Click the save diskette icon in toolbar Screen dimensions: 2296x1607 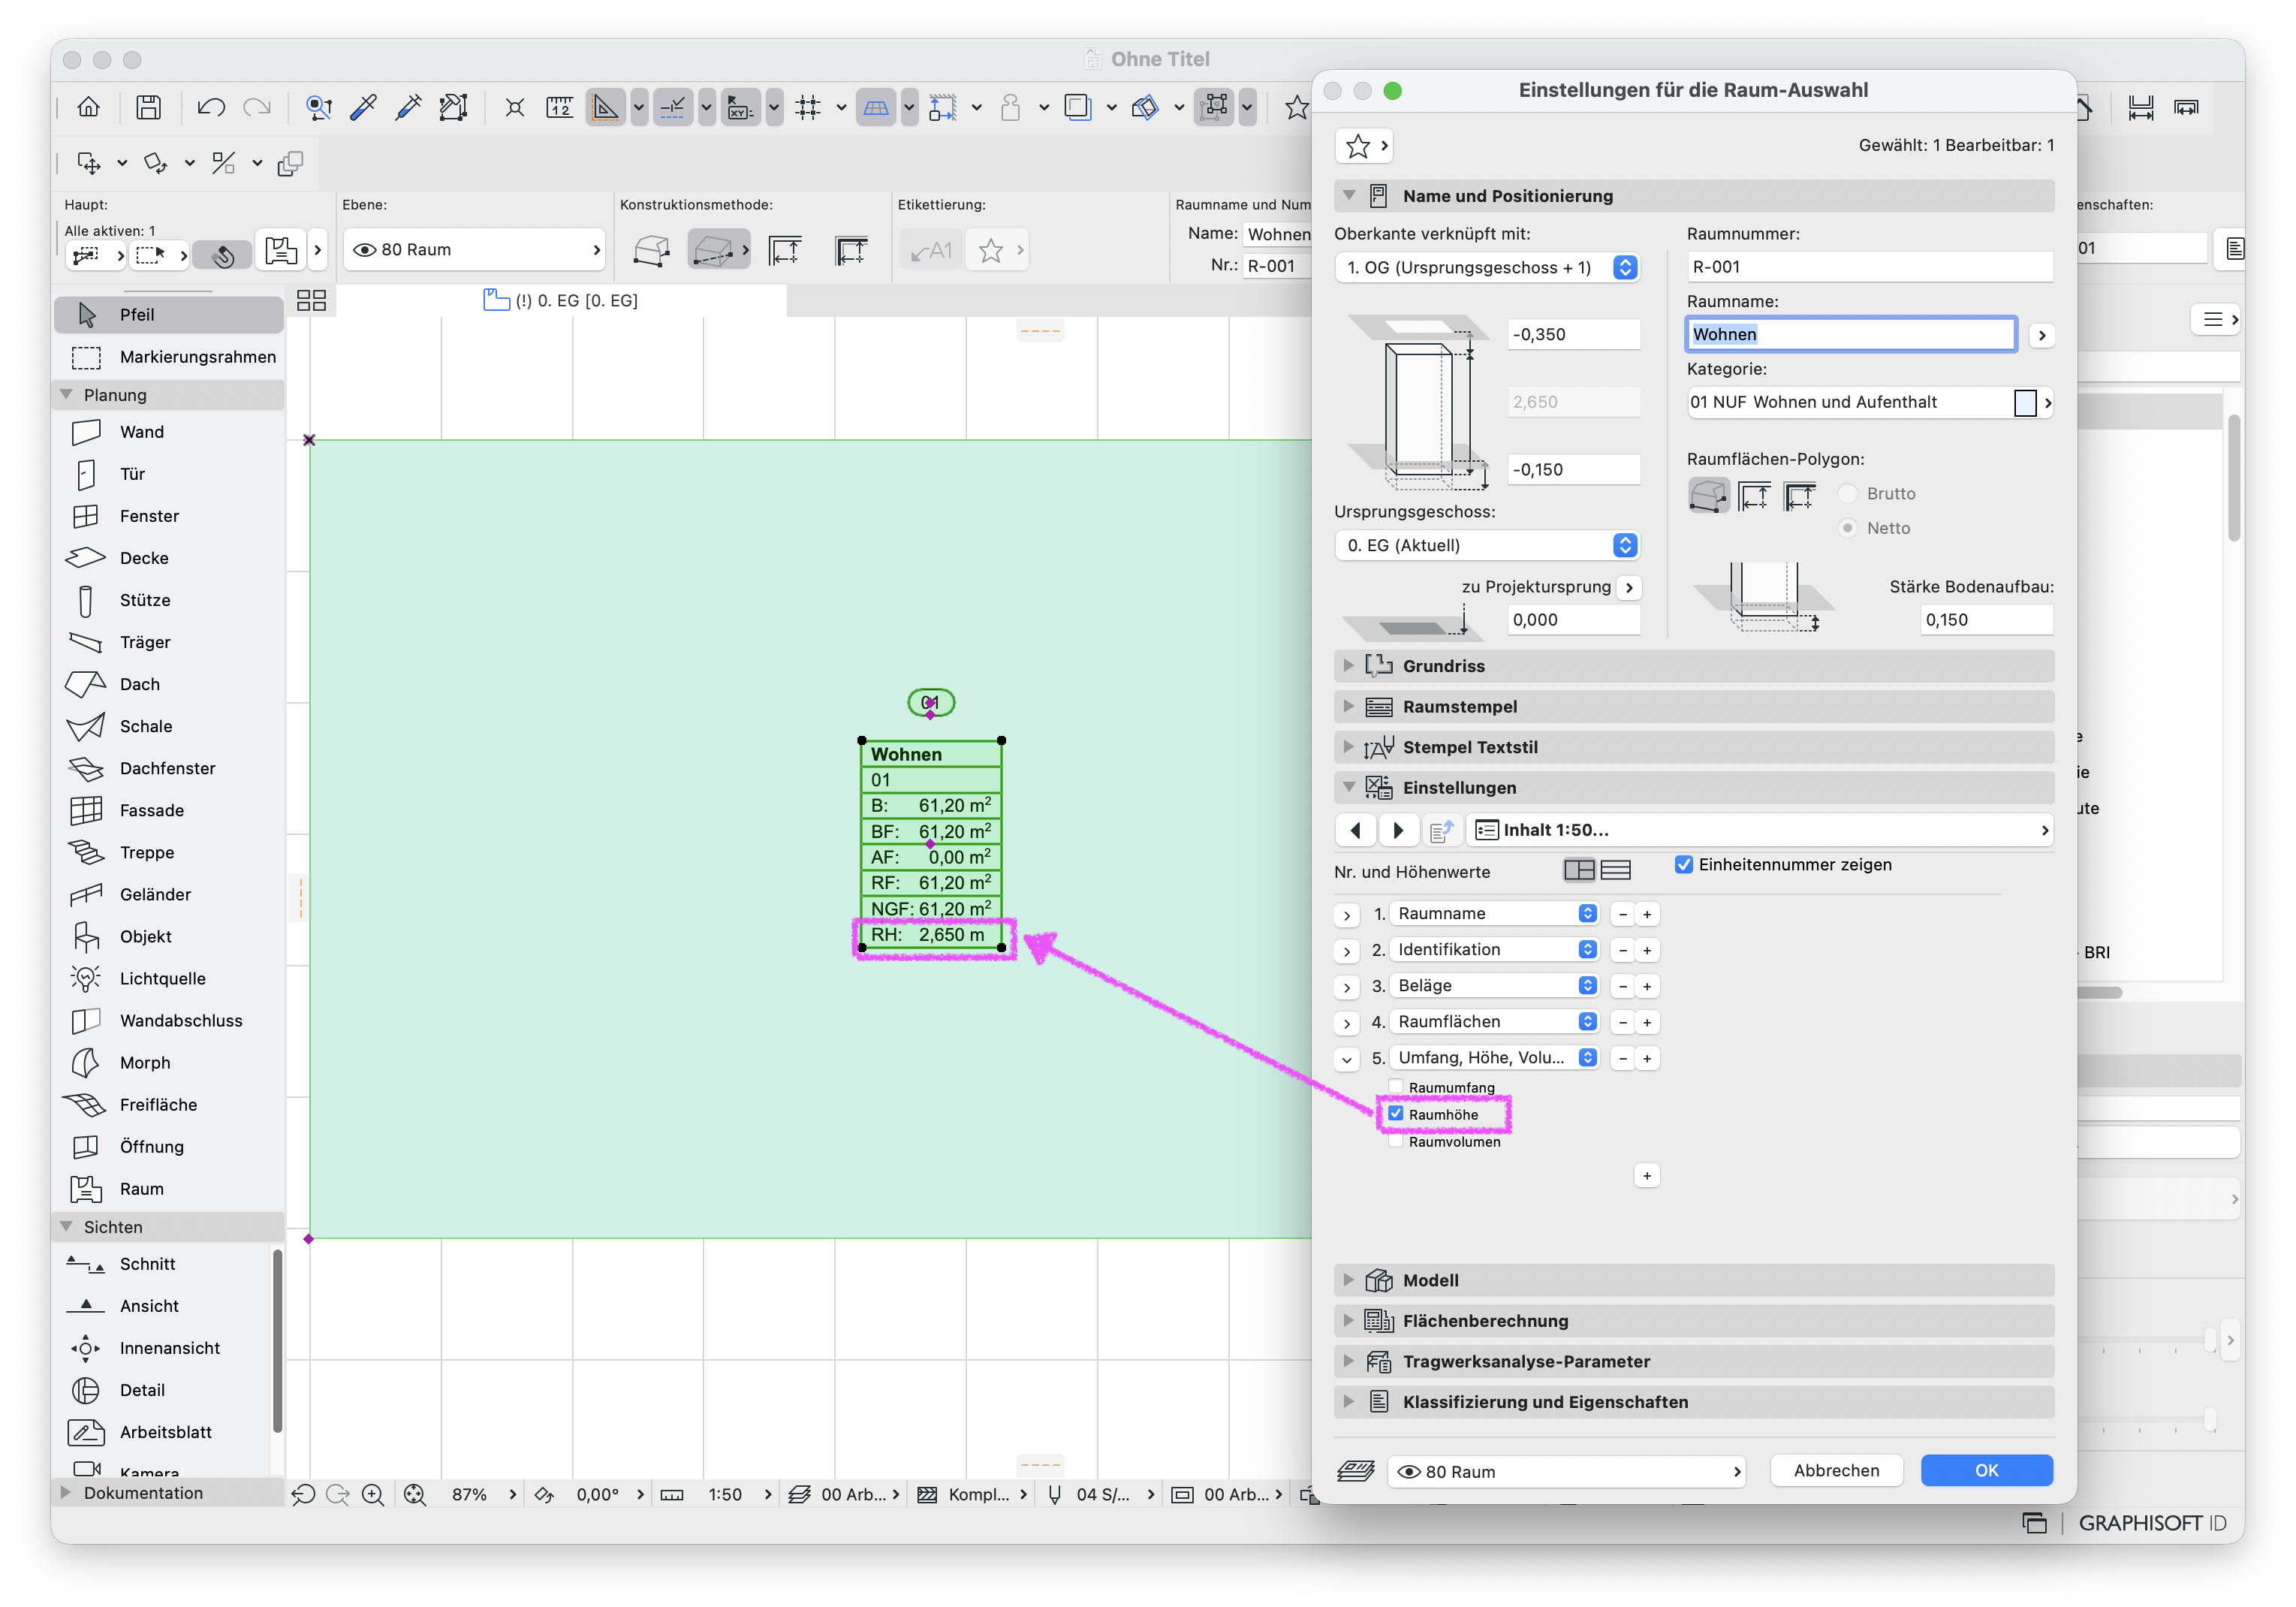point(148,107)
